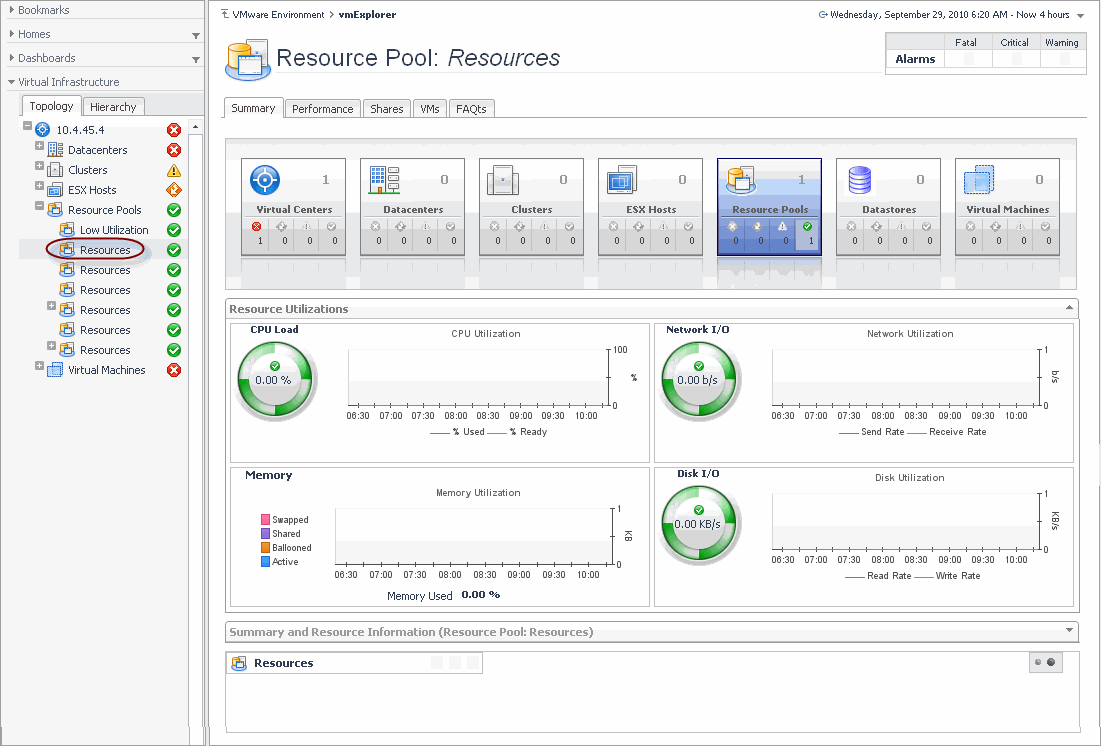The width and height of the screenshot is (1101, 746).
Task: Click the Virtual Centers tile icon
Action: [264, 181]
